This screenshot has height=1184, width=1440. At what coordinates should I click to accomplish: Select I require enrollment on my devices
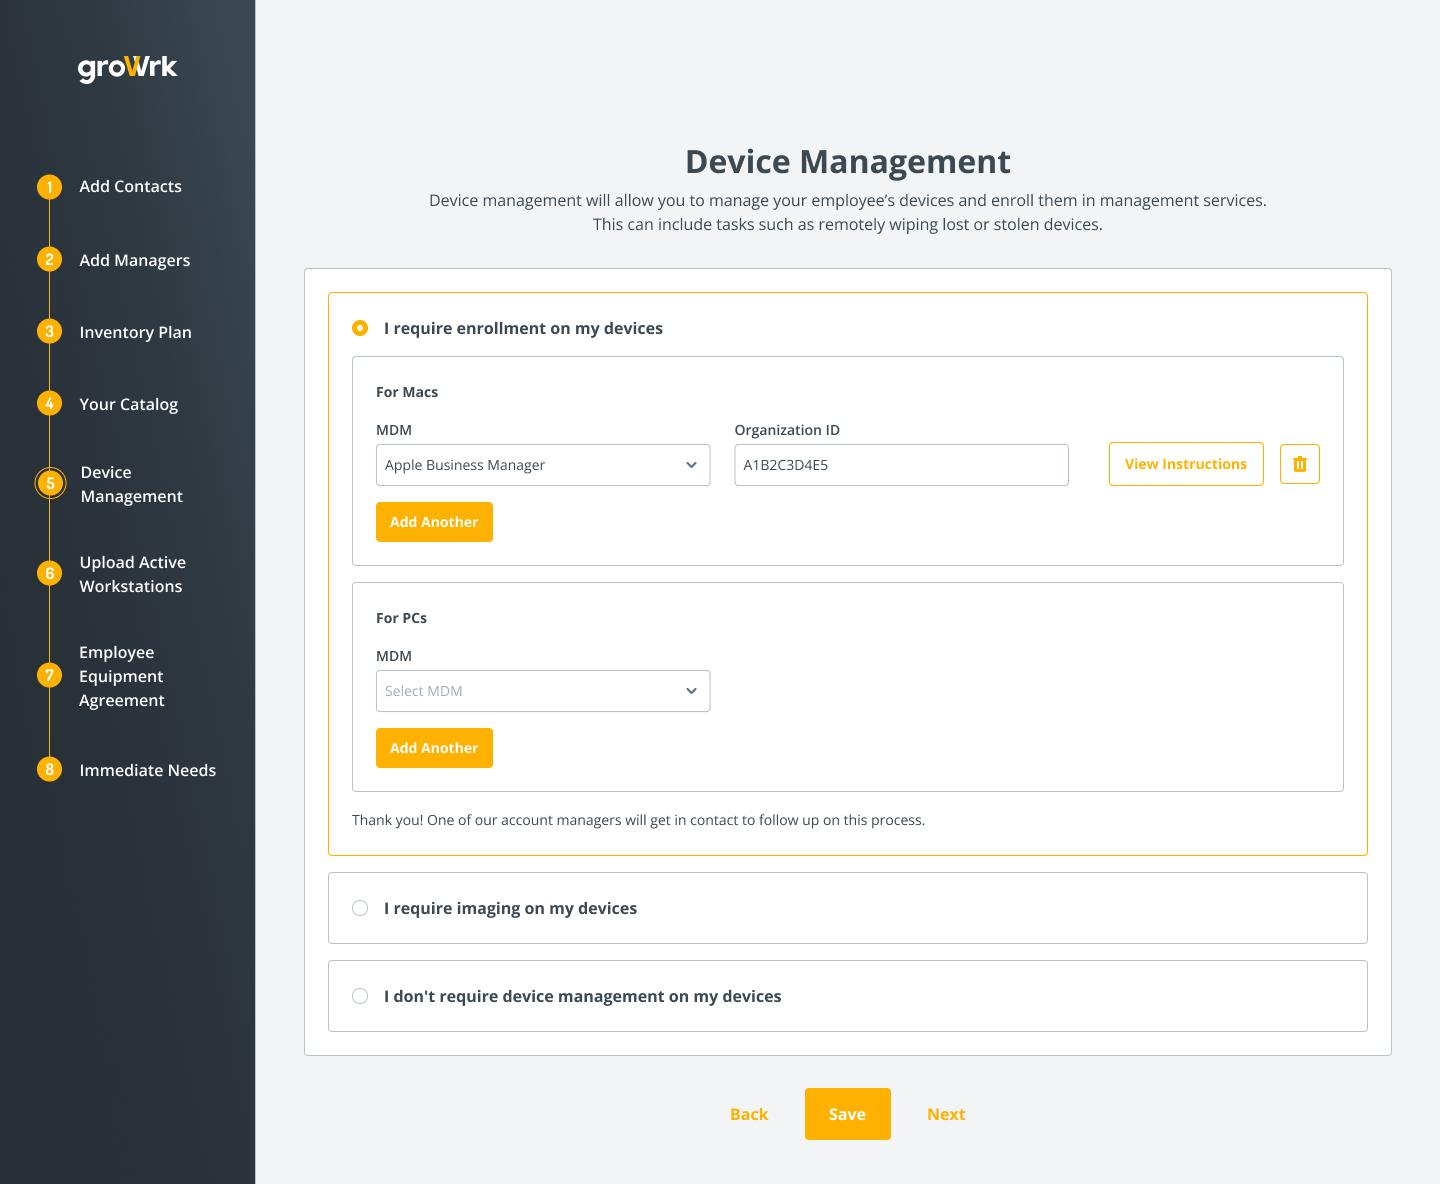tap(360, 328)
